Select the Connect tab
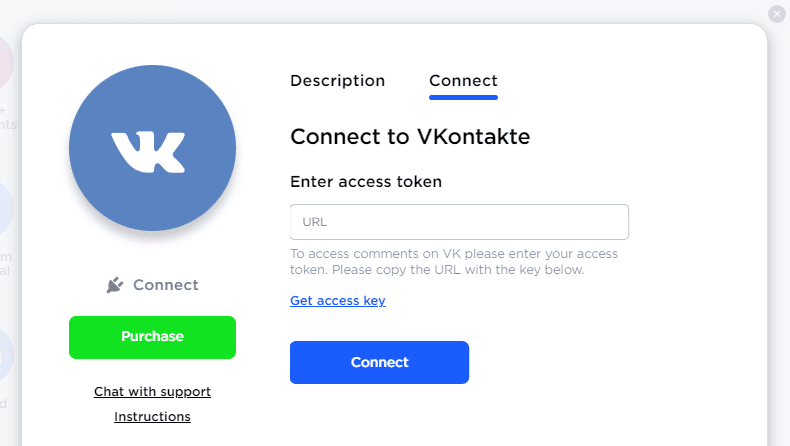790x446 pixels. (463, 81)
